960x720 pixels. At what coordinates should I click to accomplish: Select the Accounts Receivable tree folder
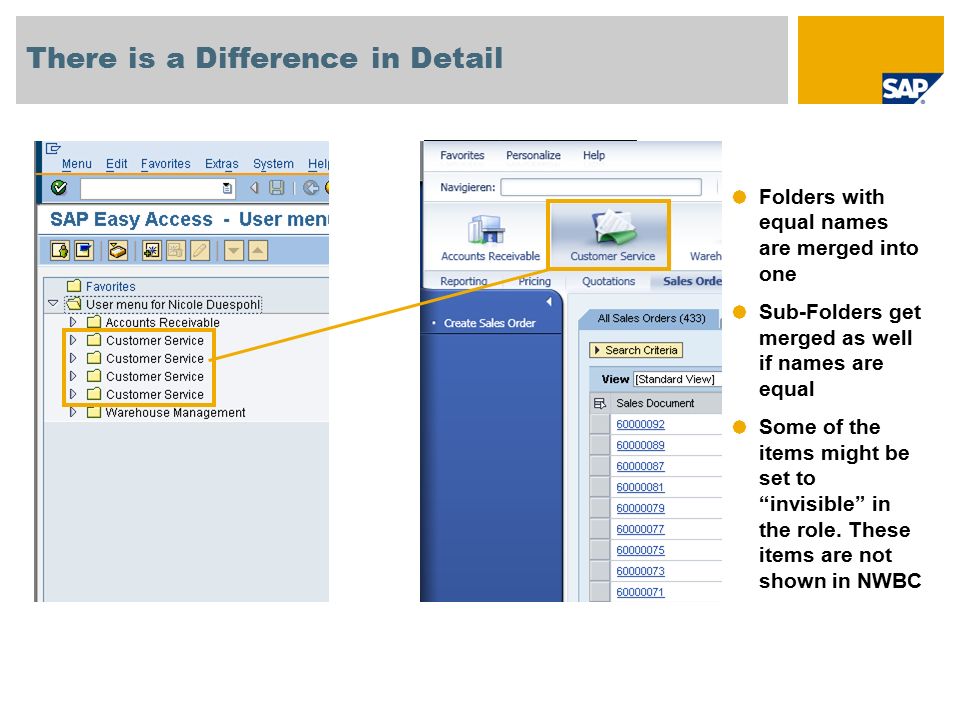[154, 322]
